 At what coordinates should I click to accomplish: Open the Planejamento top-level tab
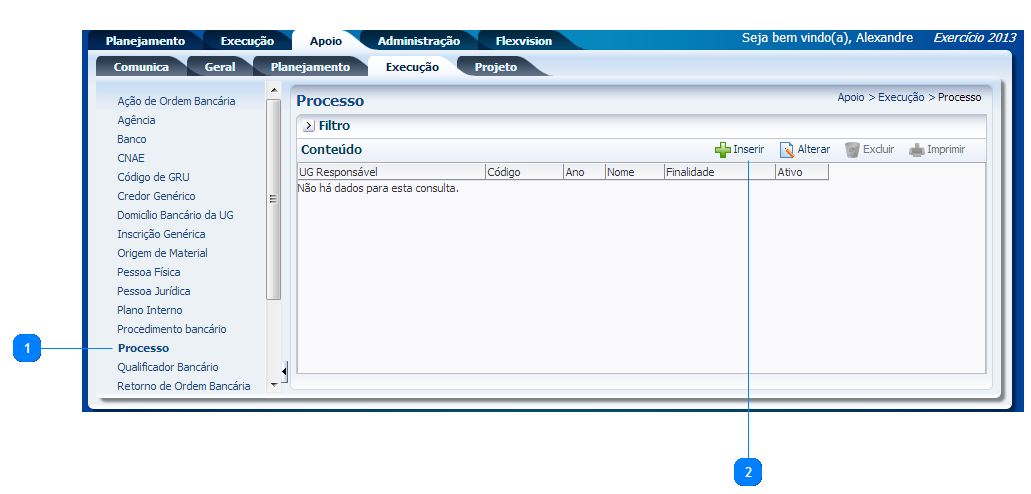[145, 41]
